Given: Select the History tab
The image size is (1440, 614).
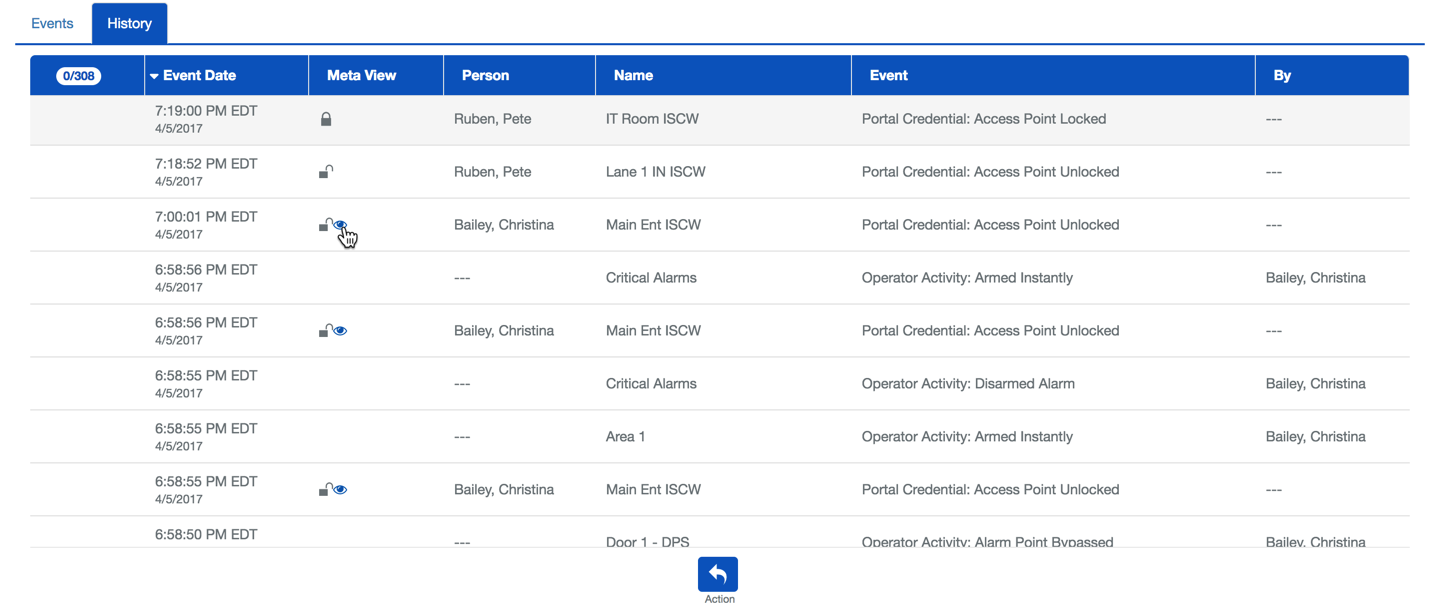Looking at the screenshot, I should click(x=129, y=23).
